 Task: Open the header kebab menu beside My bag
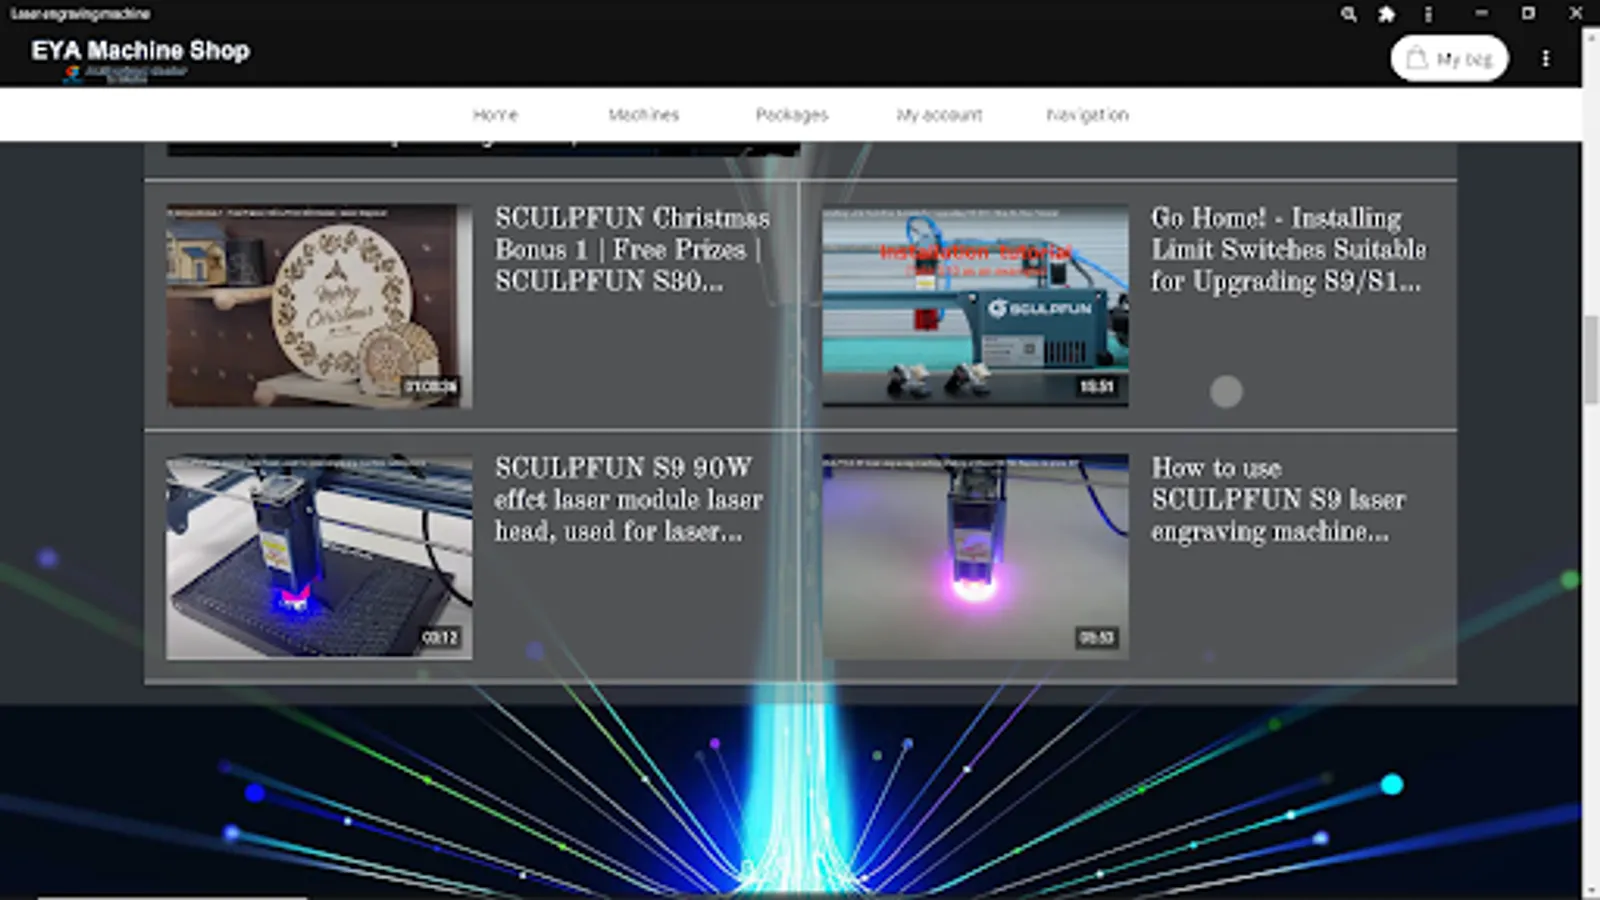(x=1545, y=59)
